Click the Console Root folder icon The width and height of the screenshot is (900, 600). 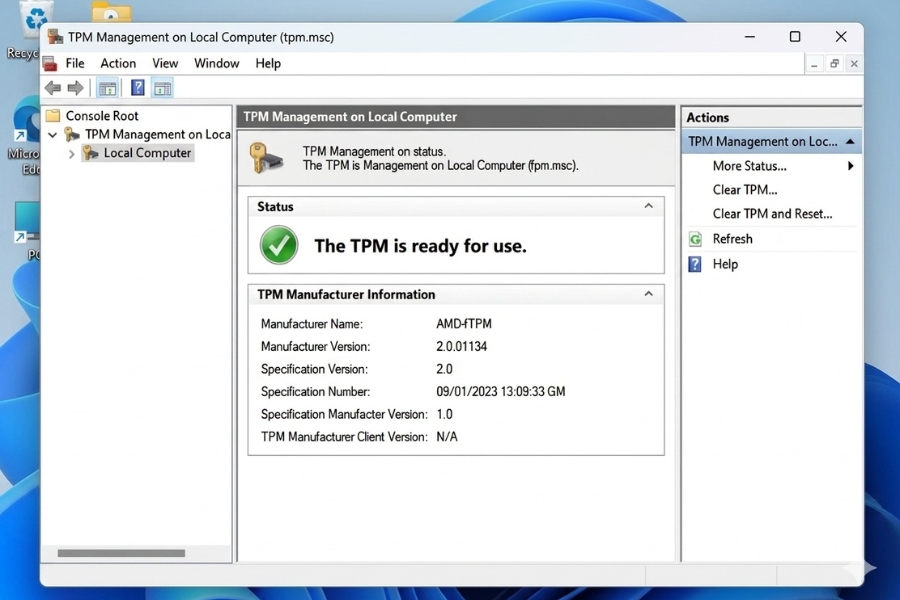point(53,115)
